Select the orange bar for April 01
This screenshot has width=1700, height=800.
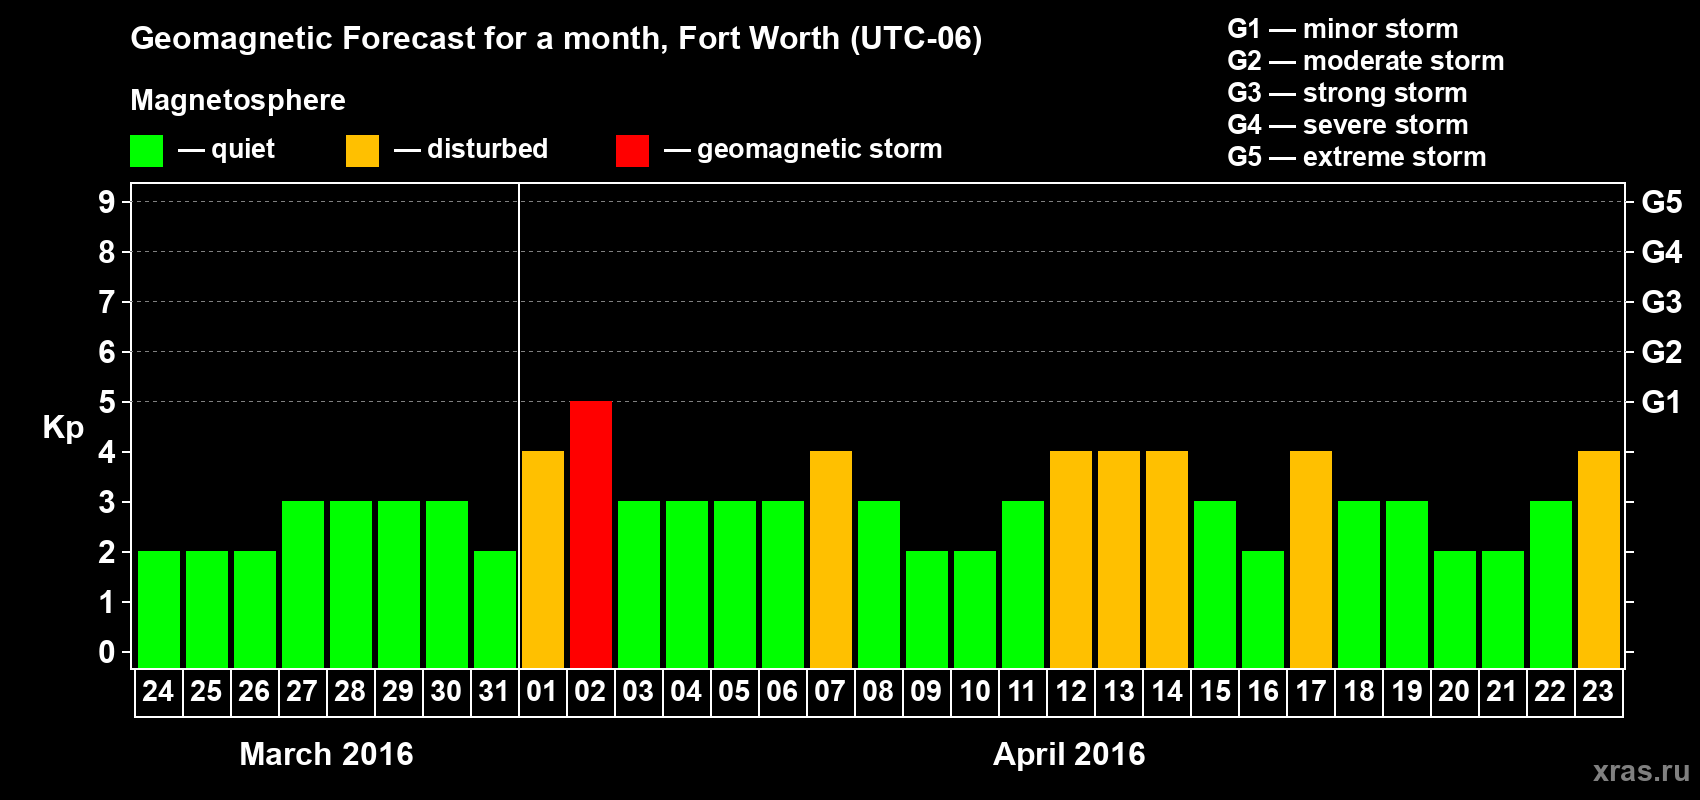(543, 560)
